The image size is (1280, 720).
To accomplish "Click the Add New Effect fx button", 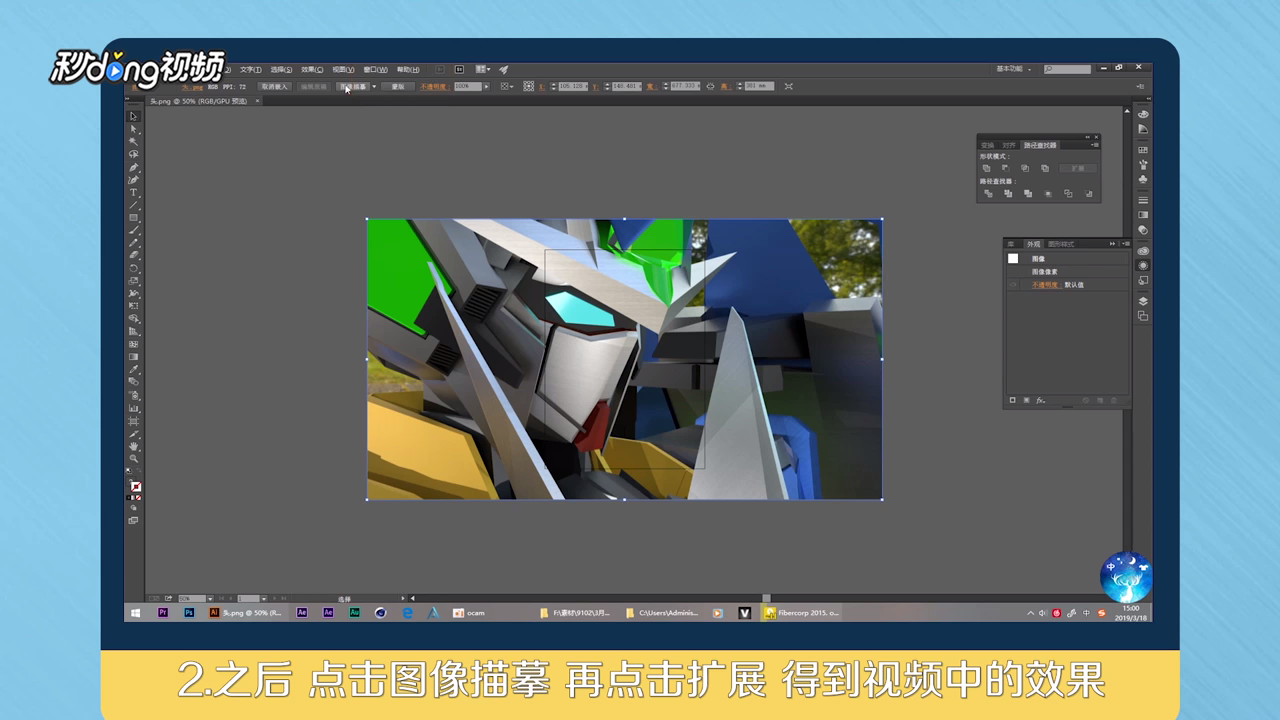I will pyautogui.click(x=1040, y=400).
